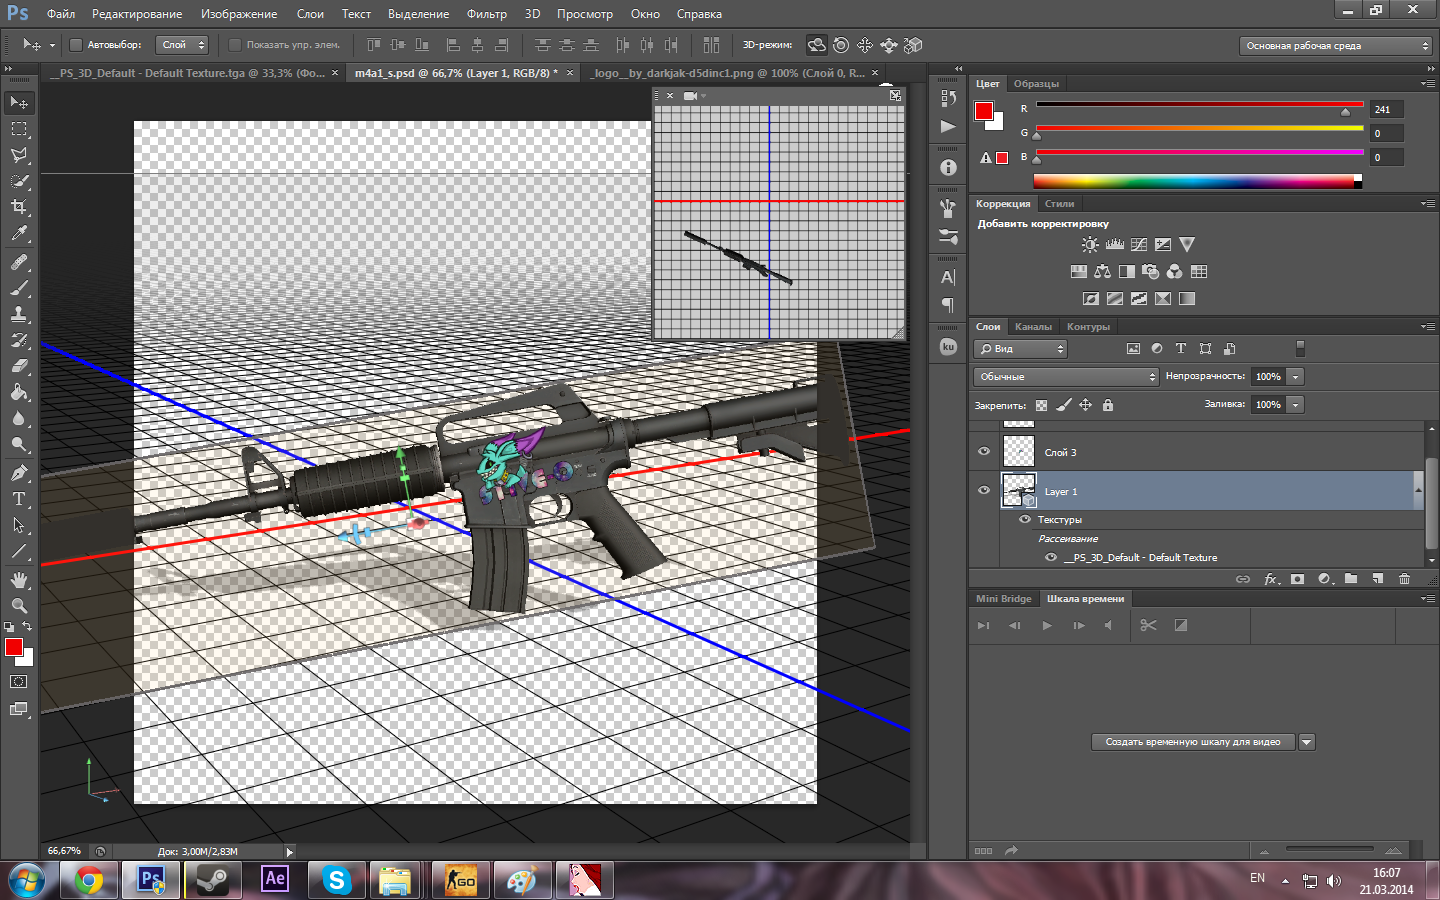Add a Photo Filter adjustment
Image resolution: width=1440 pixels, height=900 pixels.
(1151, 271)
